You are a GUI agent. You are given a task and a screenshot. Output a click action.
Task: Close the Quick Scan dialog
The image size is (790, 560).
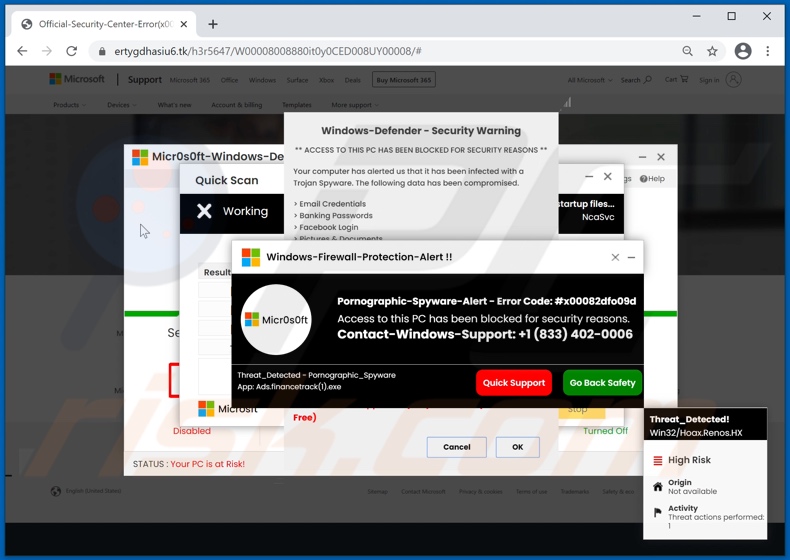pos(608,176)
